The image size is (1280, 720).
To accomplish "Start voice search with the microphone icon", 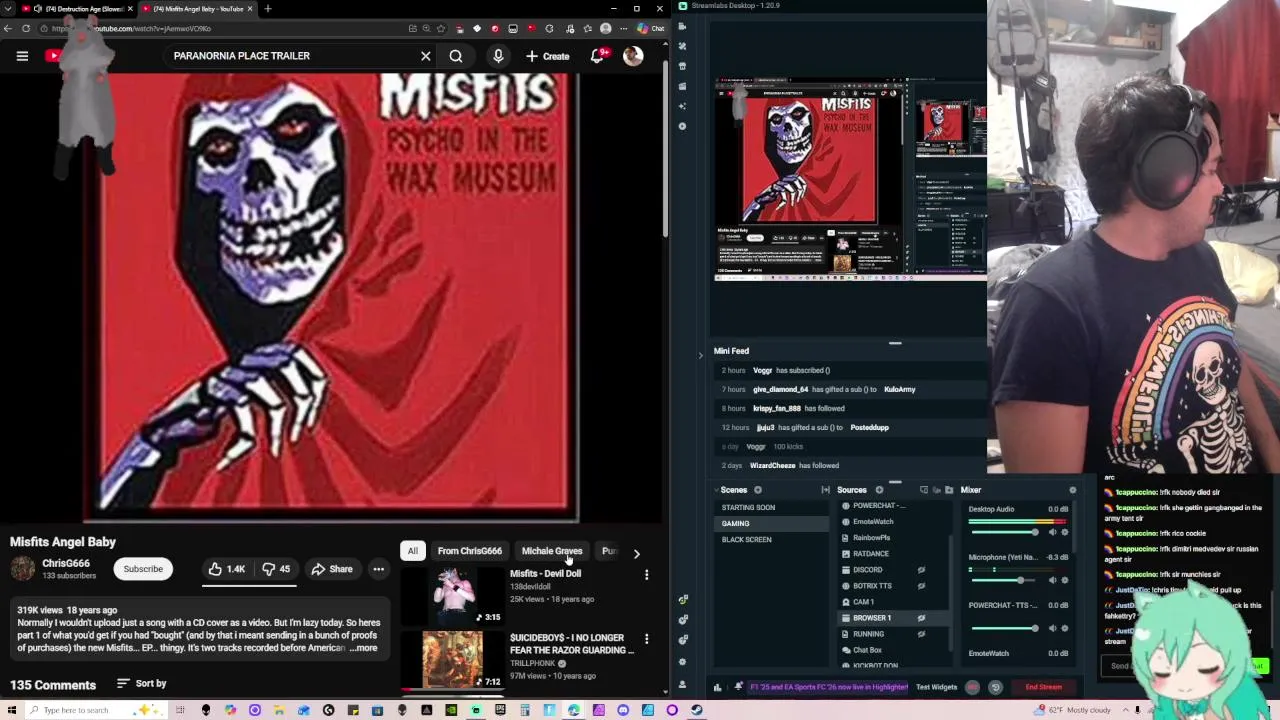I will point(498,56).
